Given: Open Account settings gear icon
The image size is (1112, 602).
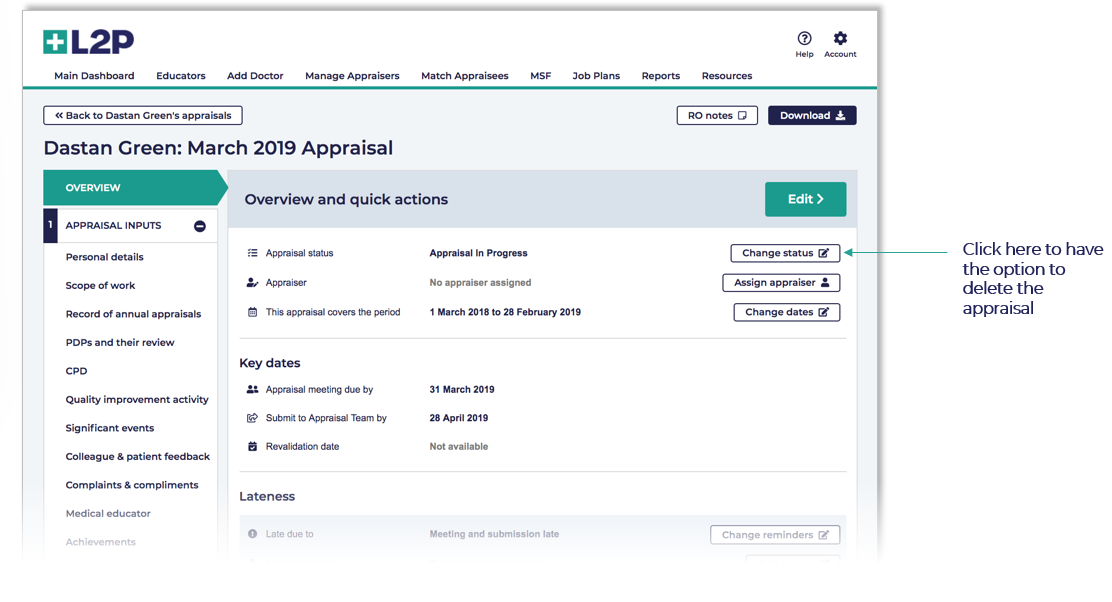Looking at the screenshot, I should coord(840,39).
